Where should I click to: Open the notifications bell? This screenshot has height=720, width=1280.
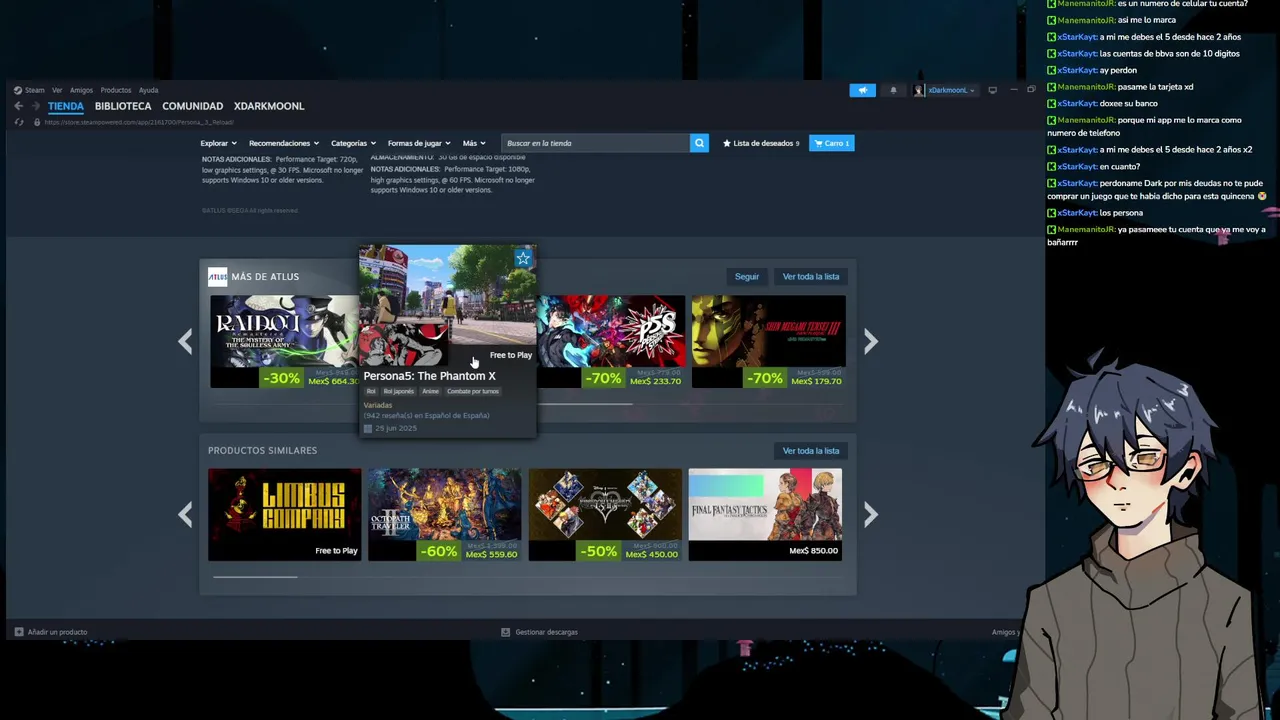pyautogui.click(x=893, y=90)
